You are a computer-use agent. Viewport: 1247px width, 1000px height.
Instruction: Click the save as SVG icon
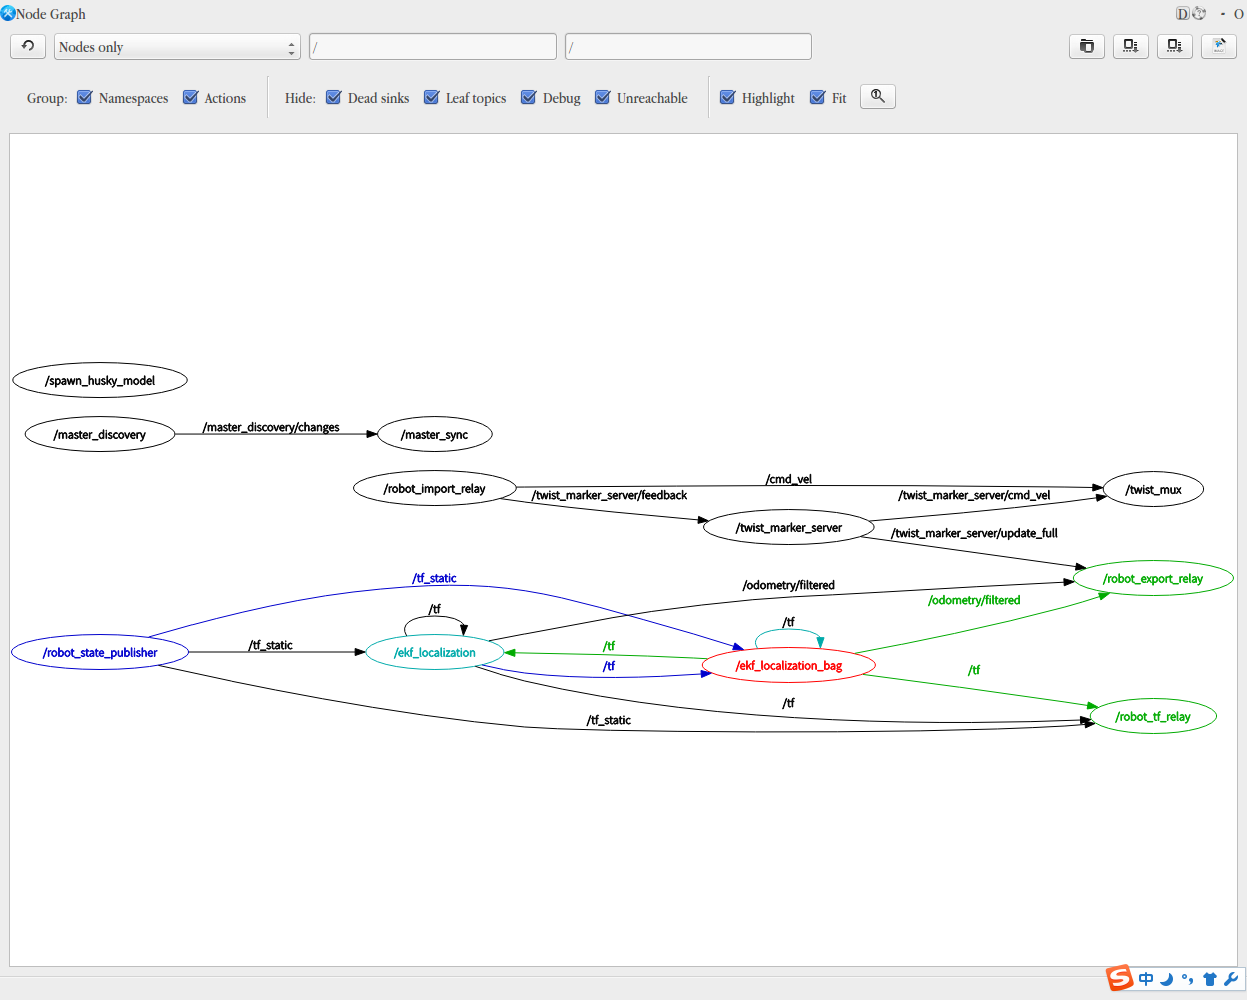tap(1175, 46)
